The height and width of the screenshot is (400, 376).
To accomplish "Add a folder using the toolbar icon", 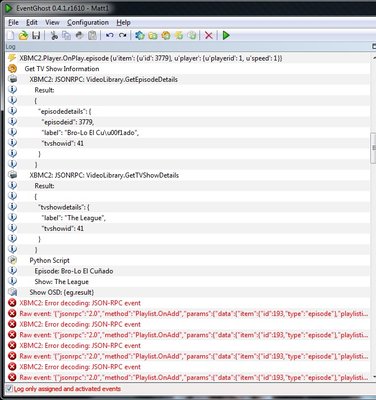I will [153, 35].
